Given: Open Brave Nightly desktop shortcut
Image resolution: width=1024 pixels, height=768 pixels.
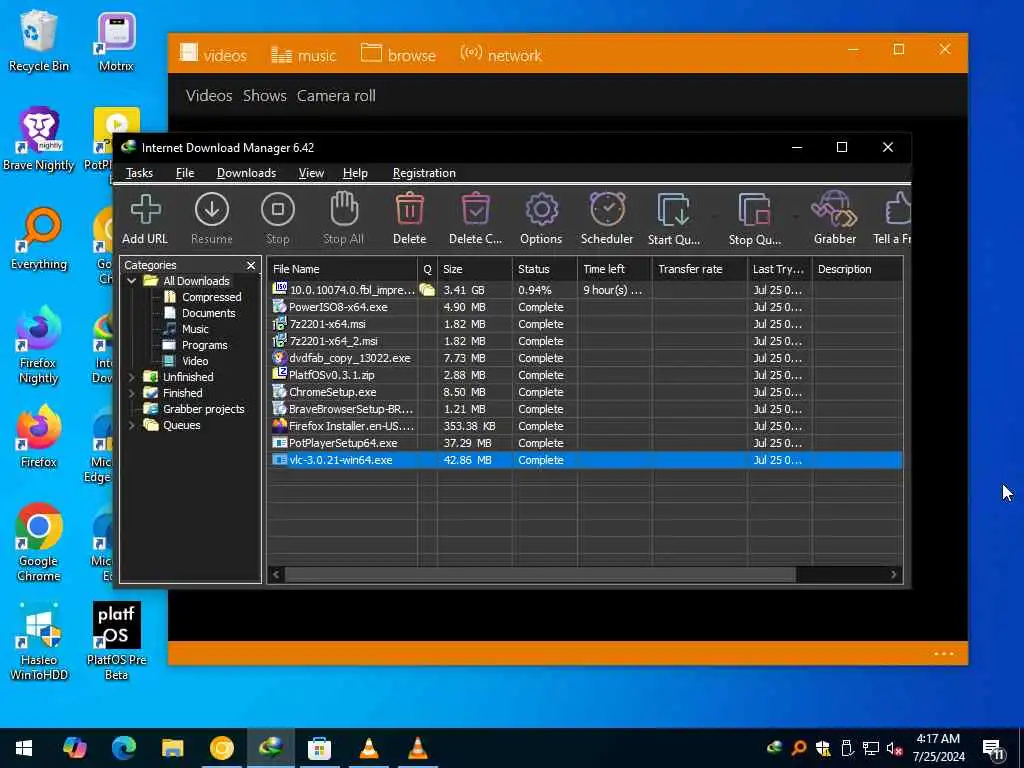Looking at the screenshot, I should 38,140.
